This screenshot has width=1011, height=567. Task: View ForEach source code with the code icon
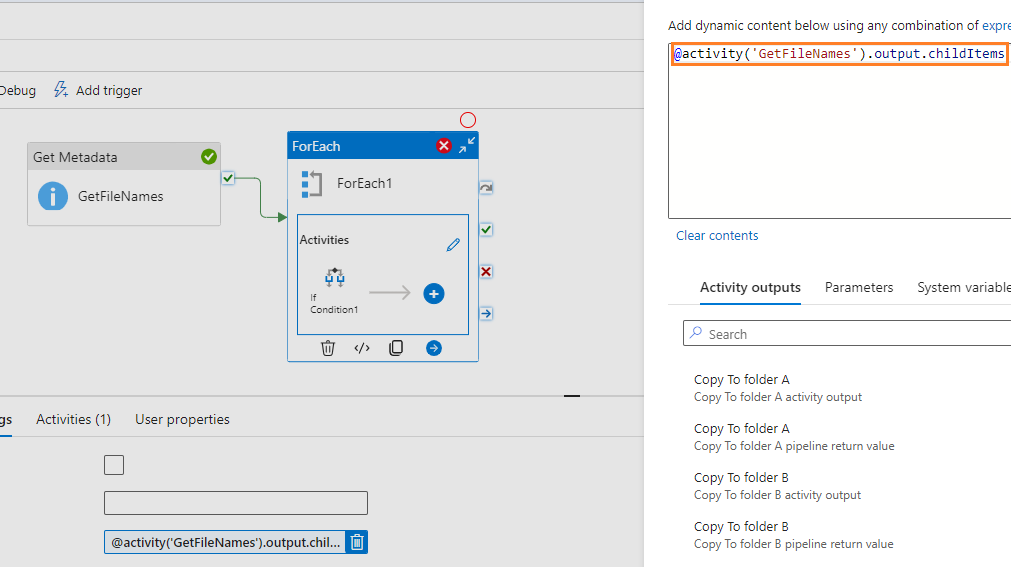click(x=362, y=348)
